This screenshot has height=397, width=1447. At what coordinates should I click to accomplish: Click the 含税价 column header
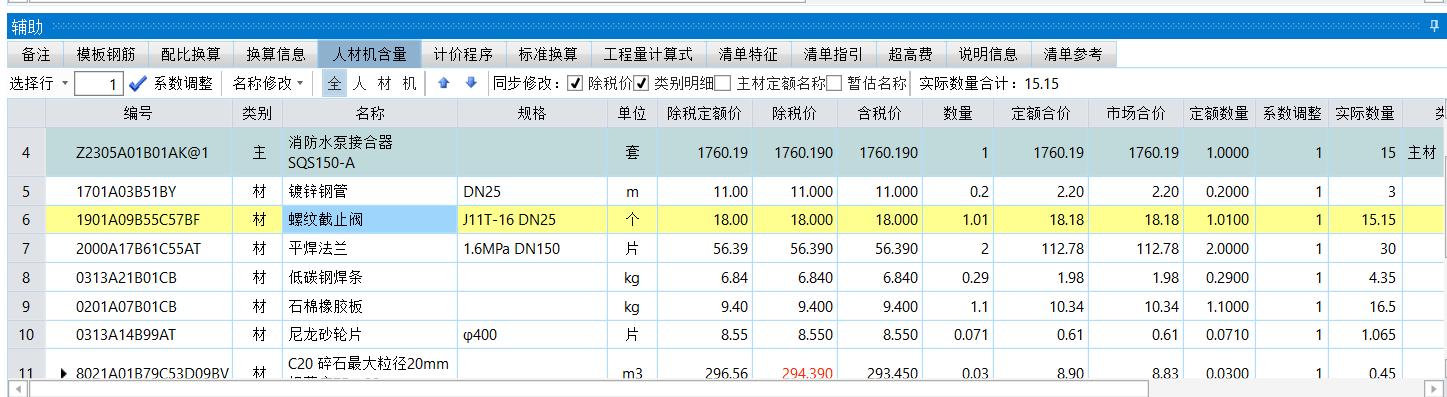(x=881, y=114)
